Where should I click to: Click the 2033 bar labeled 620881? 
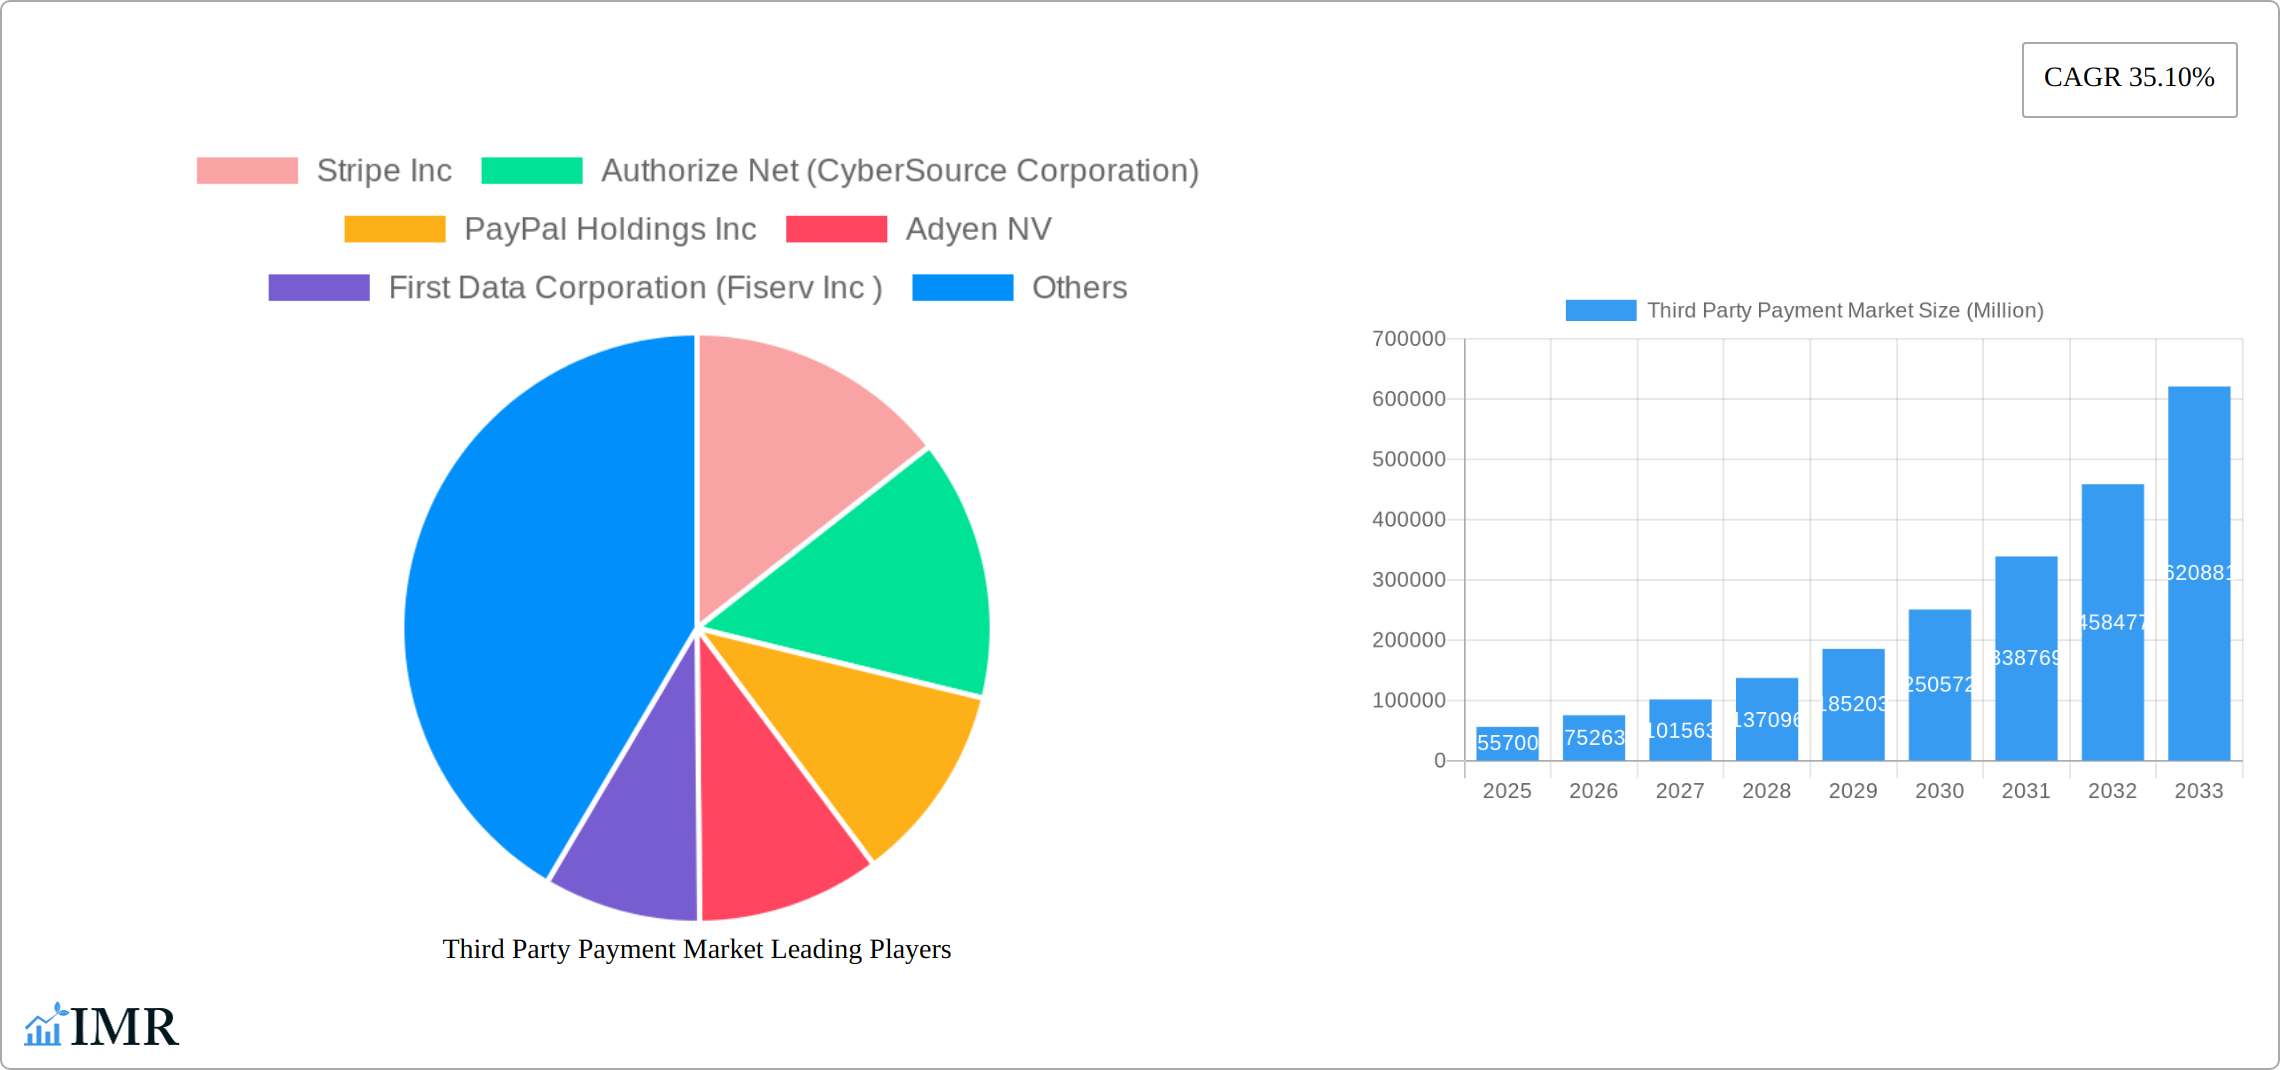(2199, 574)
